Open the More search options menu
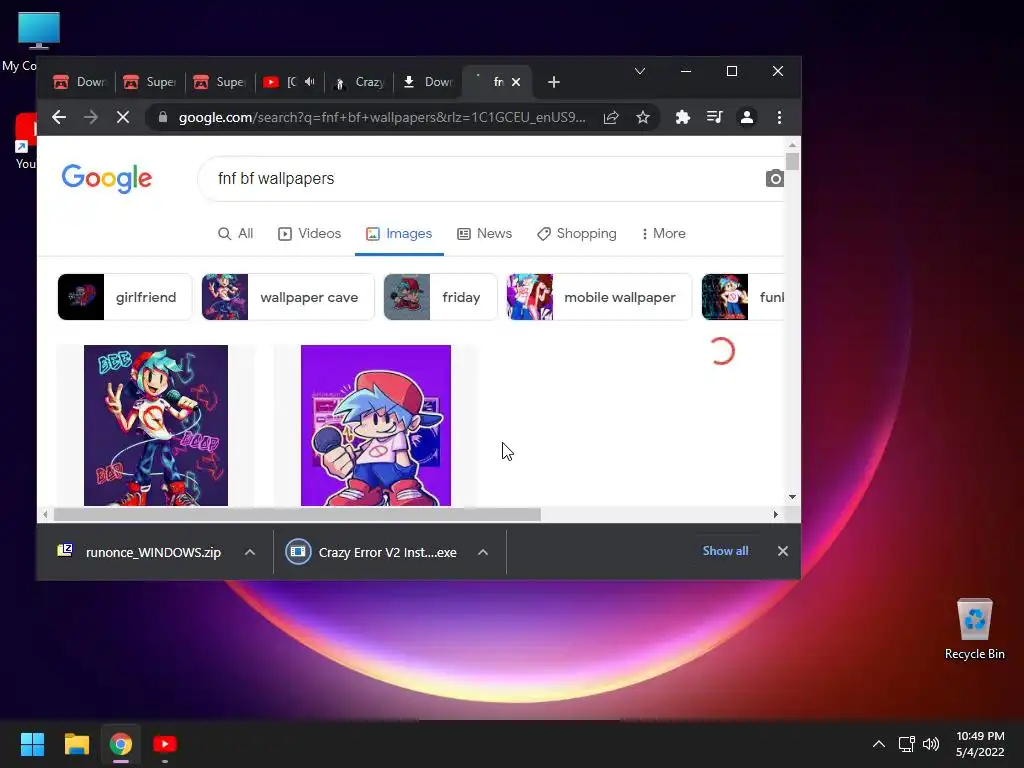Viewport: 1024px width, 768px height. tap(664, 234)
